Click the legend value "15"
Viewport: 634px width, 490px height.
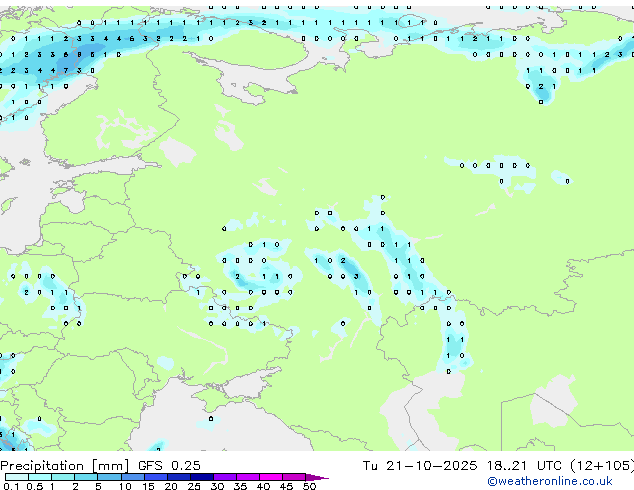point(148,486)
